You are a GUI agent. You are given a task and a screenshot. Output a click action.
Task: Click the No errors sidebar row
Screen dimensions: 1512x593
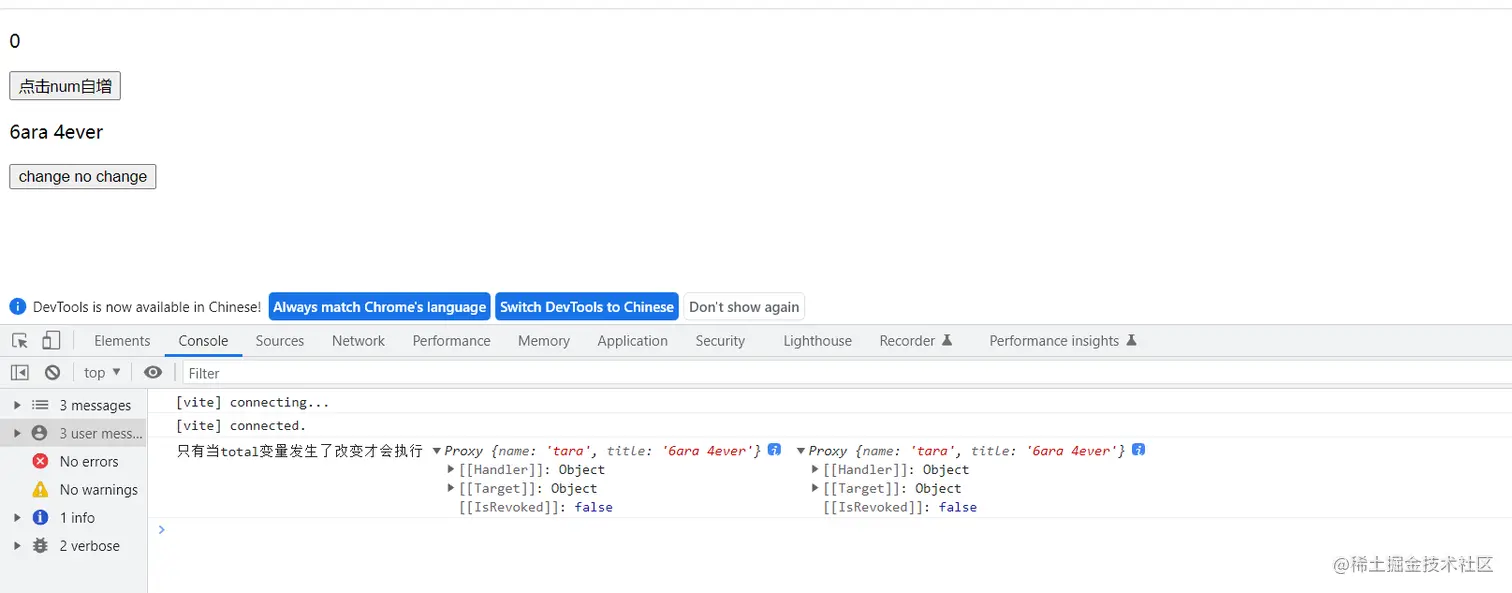click(x=74, y=461)
